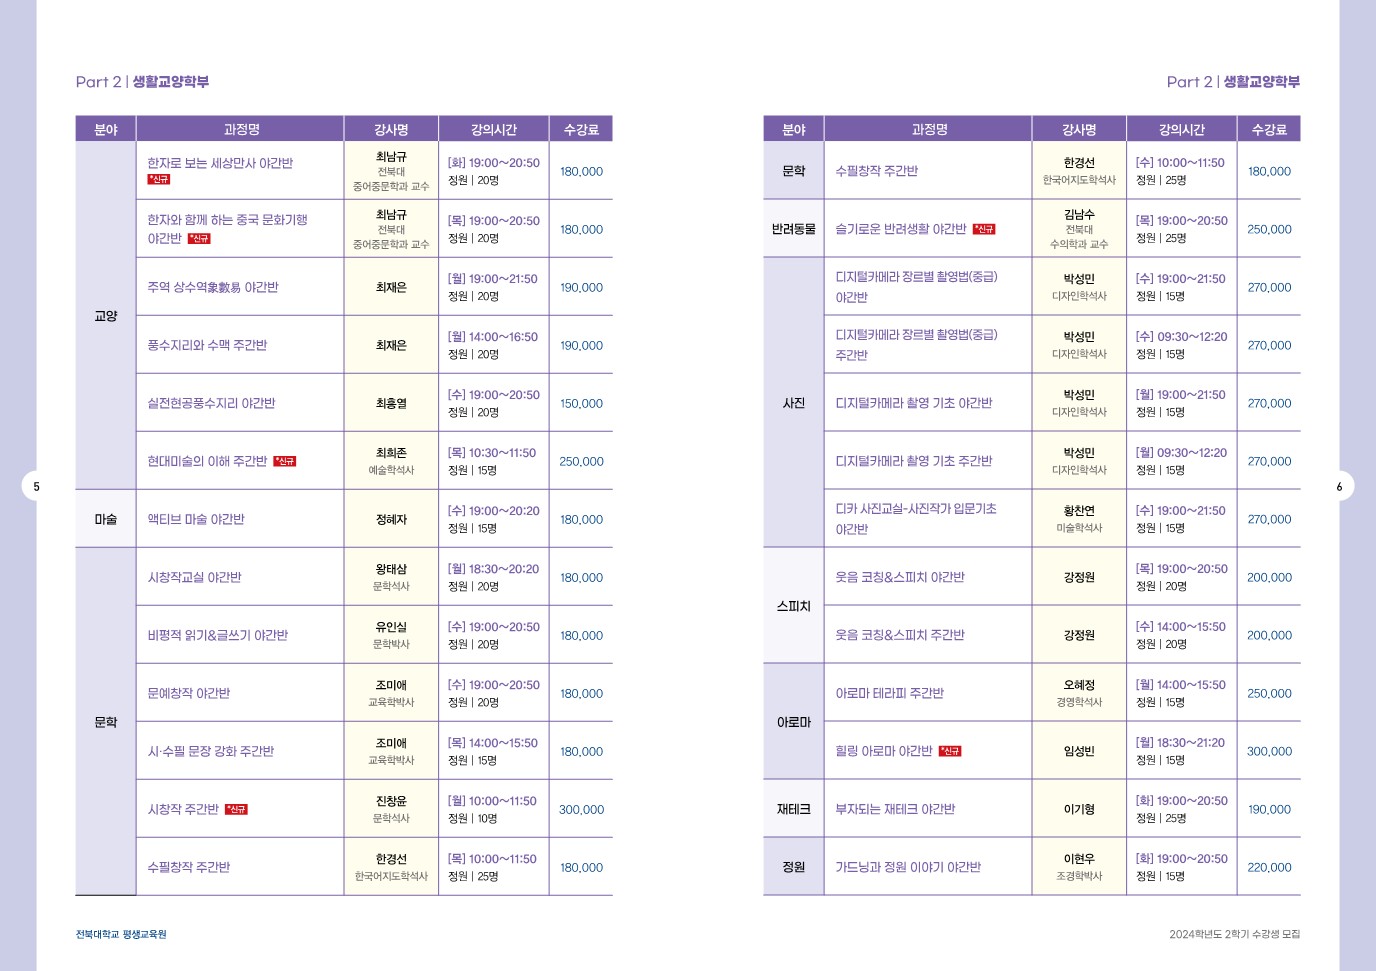This screenshot has height=971, width=1376.
Task: Select the 부자되는 재테크 야간반 course
Action: click(x=895, y=810)
